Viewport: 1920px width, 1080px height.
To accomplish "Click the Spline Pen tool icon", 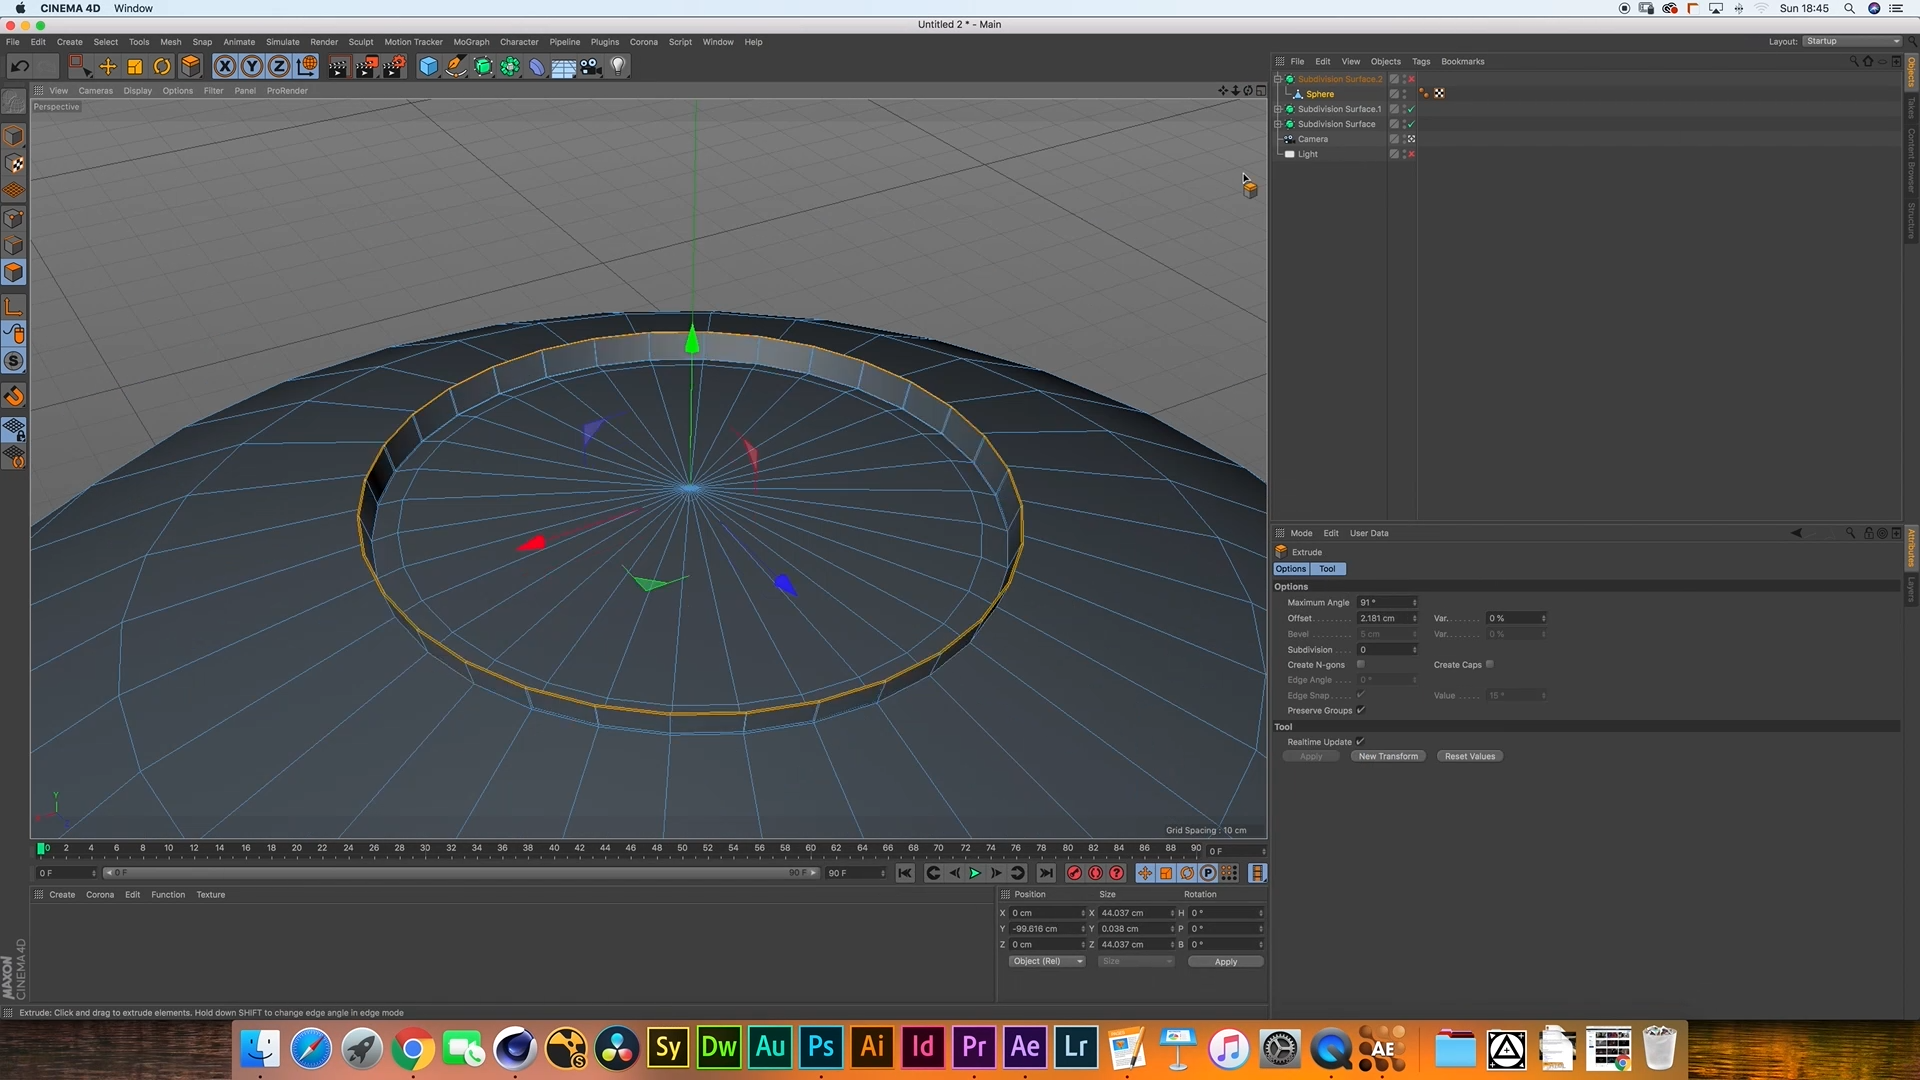I will click(456, 67).
